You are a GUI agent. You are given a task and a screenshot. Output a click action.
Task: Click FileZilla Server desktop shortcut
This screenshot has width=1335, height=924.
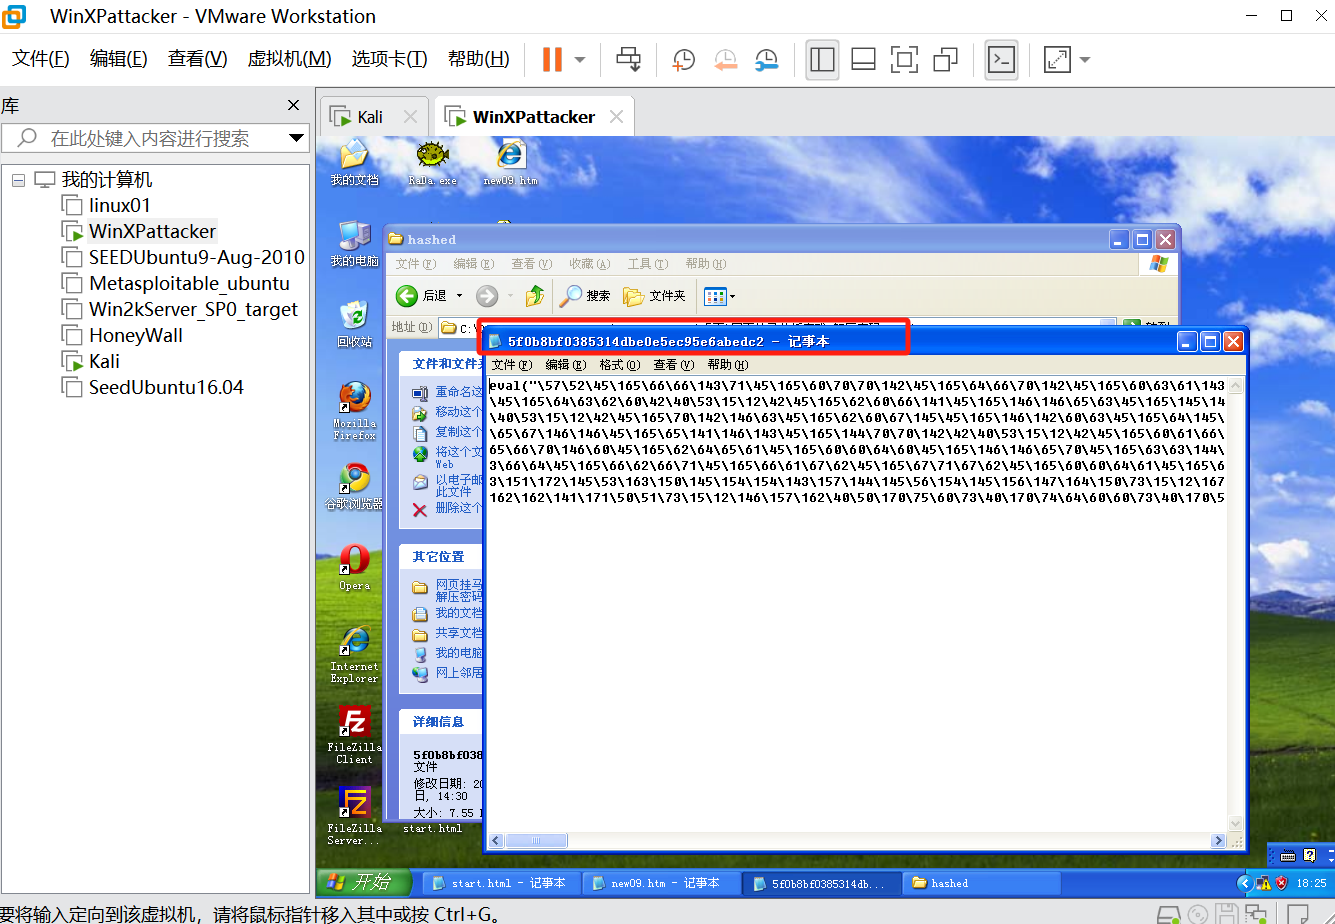[x=354, y=816]
